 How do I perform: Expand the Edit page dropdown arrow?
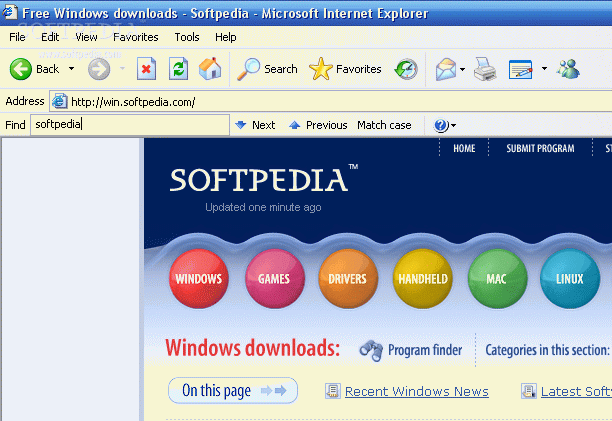[544, 69]
